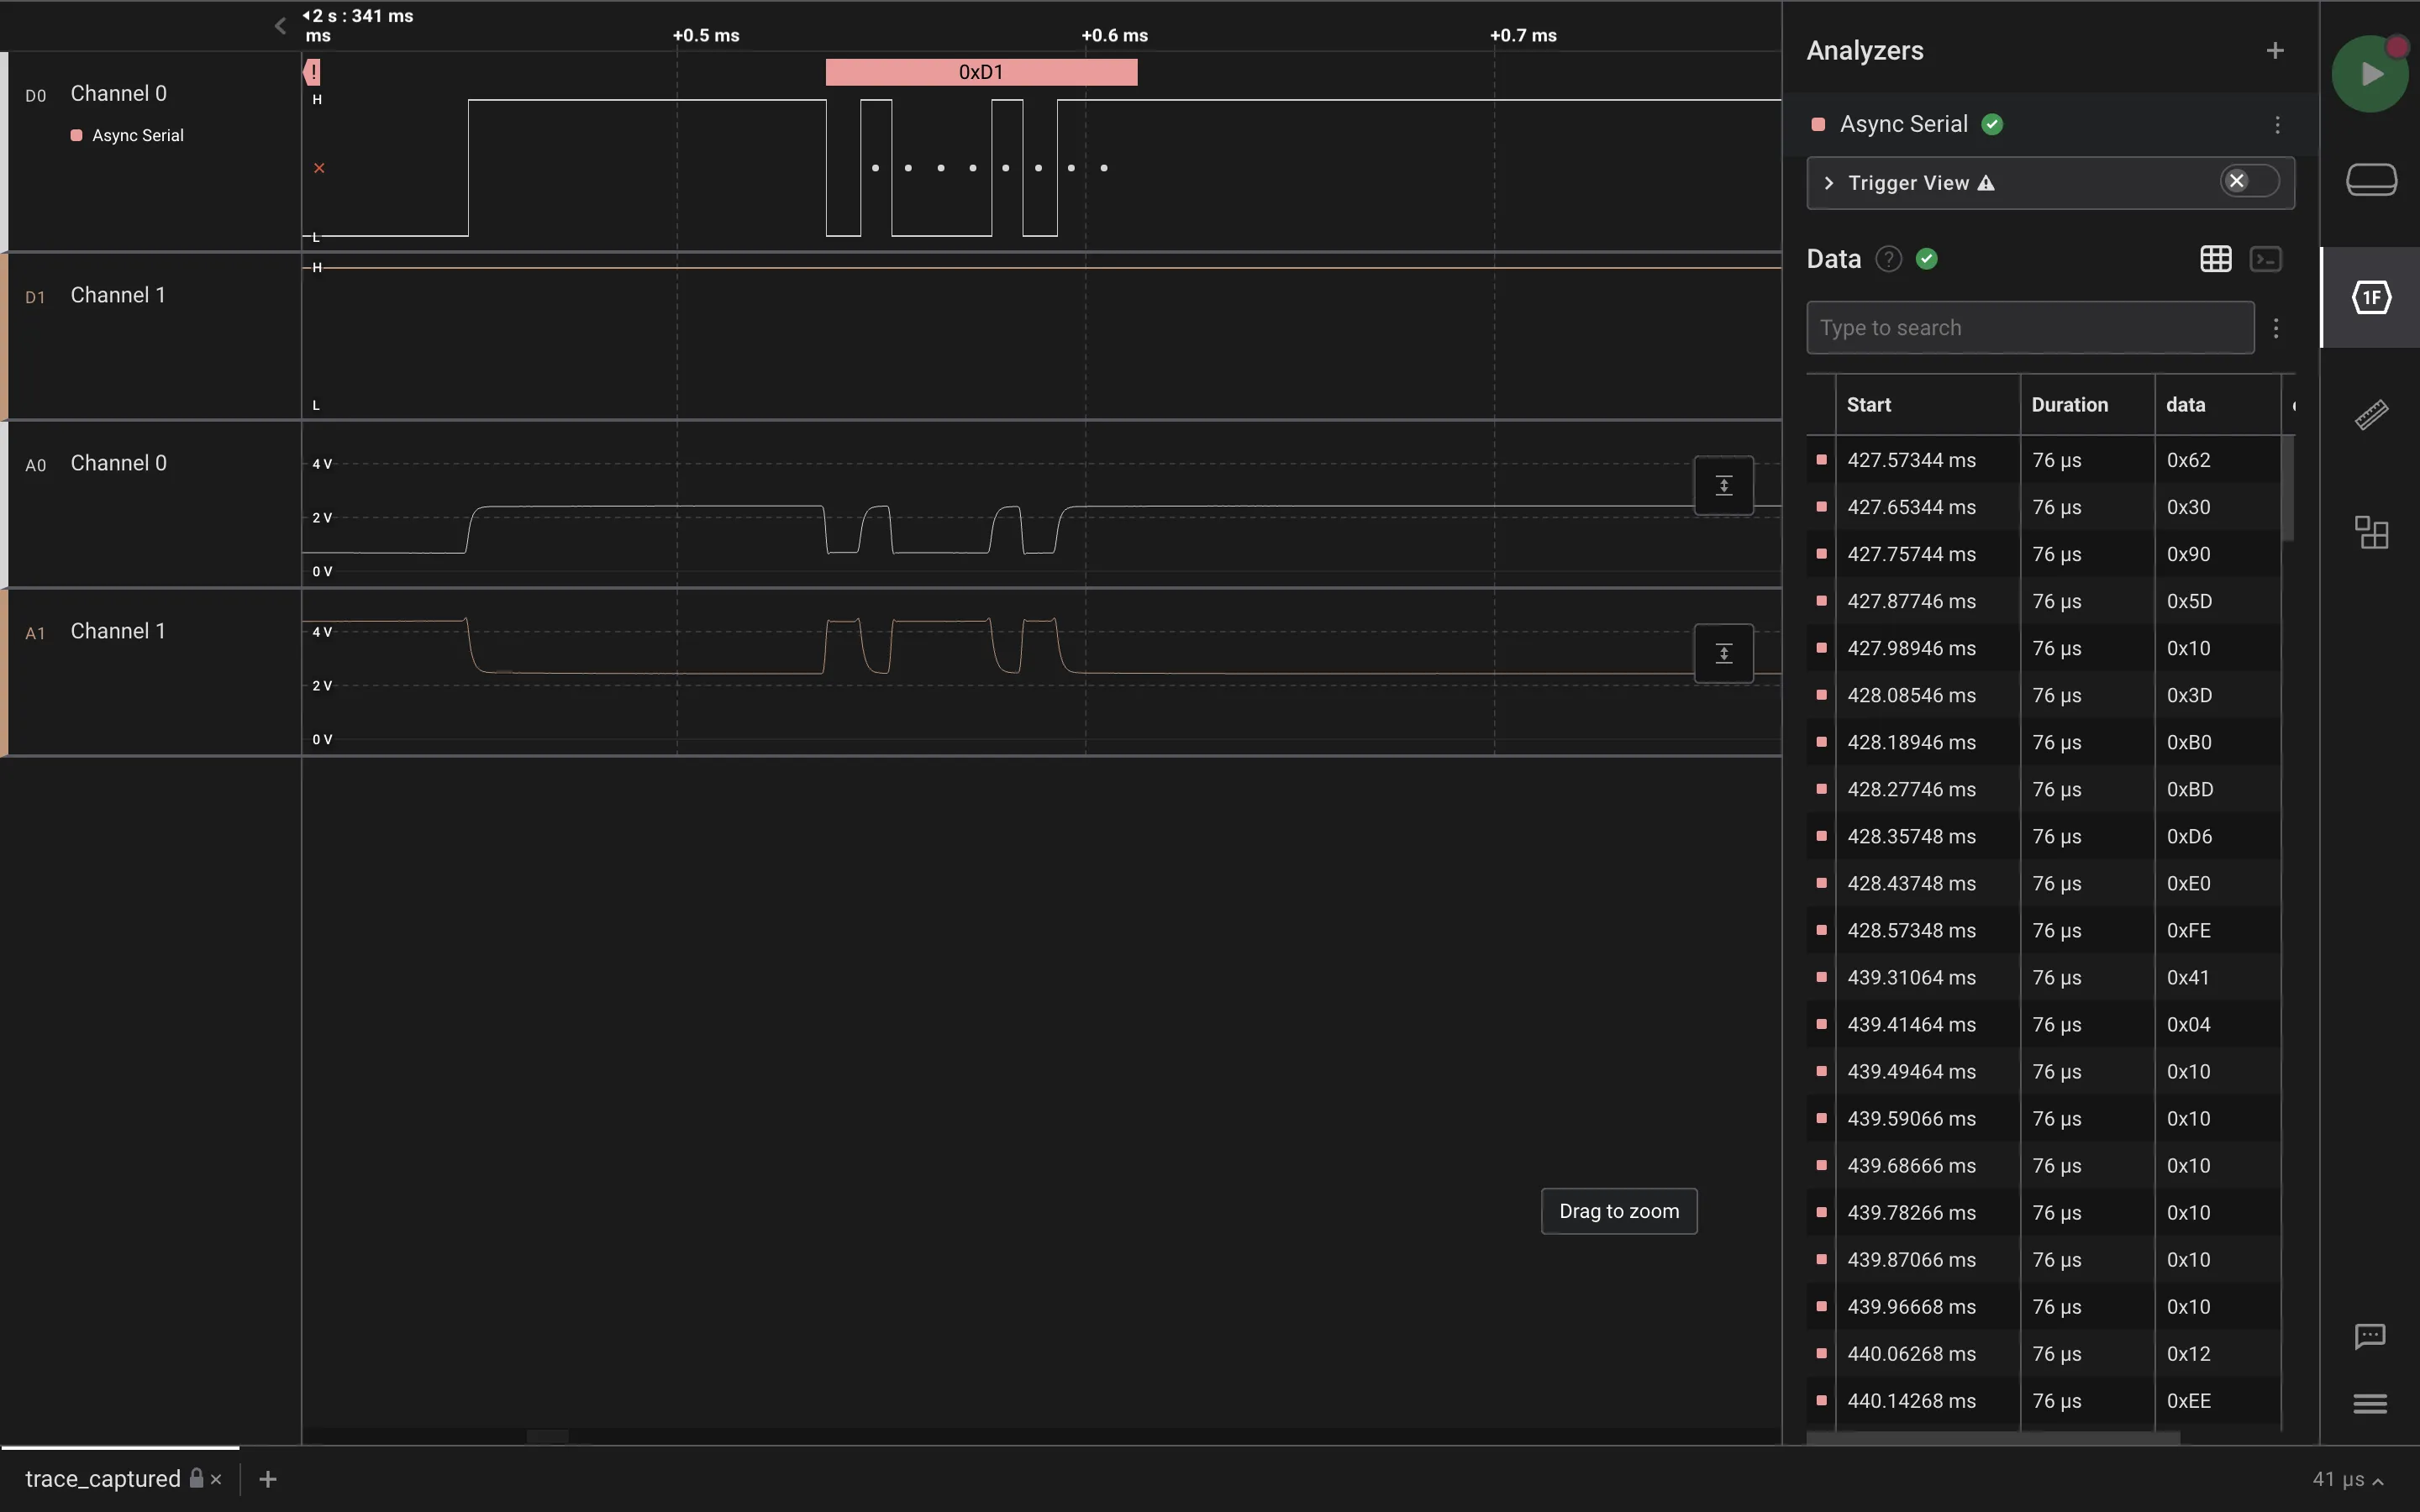Viewport: 2420px width, 1512px height.
Task: Select the row with data 0x41
Action: [2044, 977]
